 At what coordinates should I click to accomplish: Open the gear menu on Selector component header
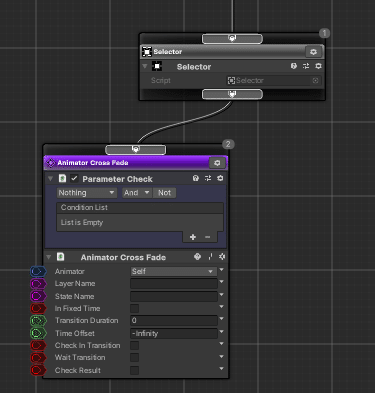pos(318,66)
